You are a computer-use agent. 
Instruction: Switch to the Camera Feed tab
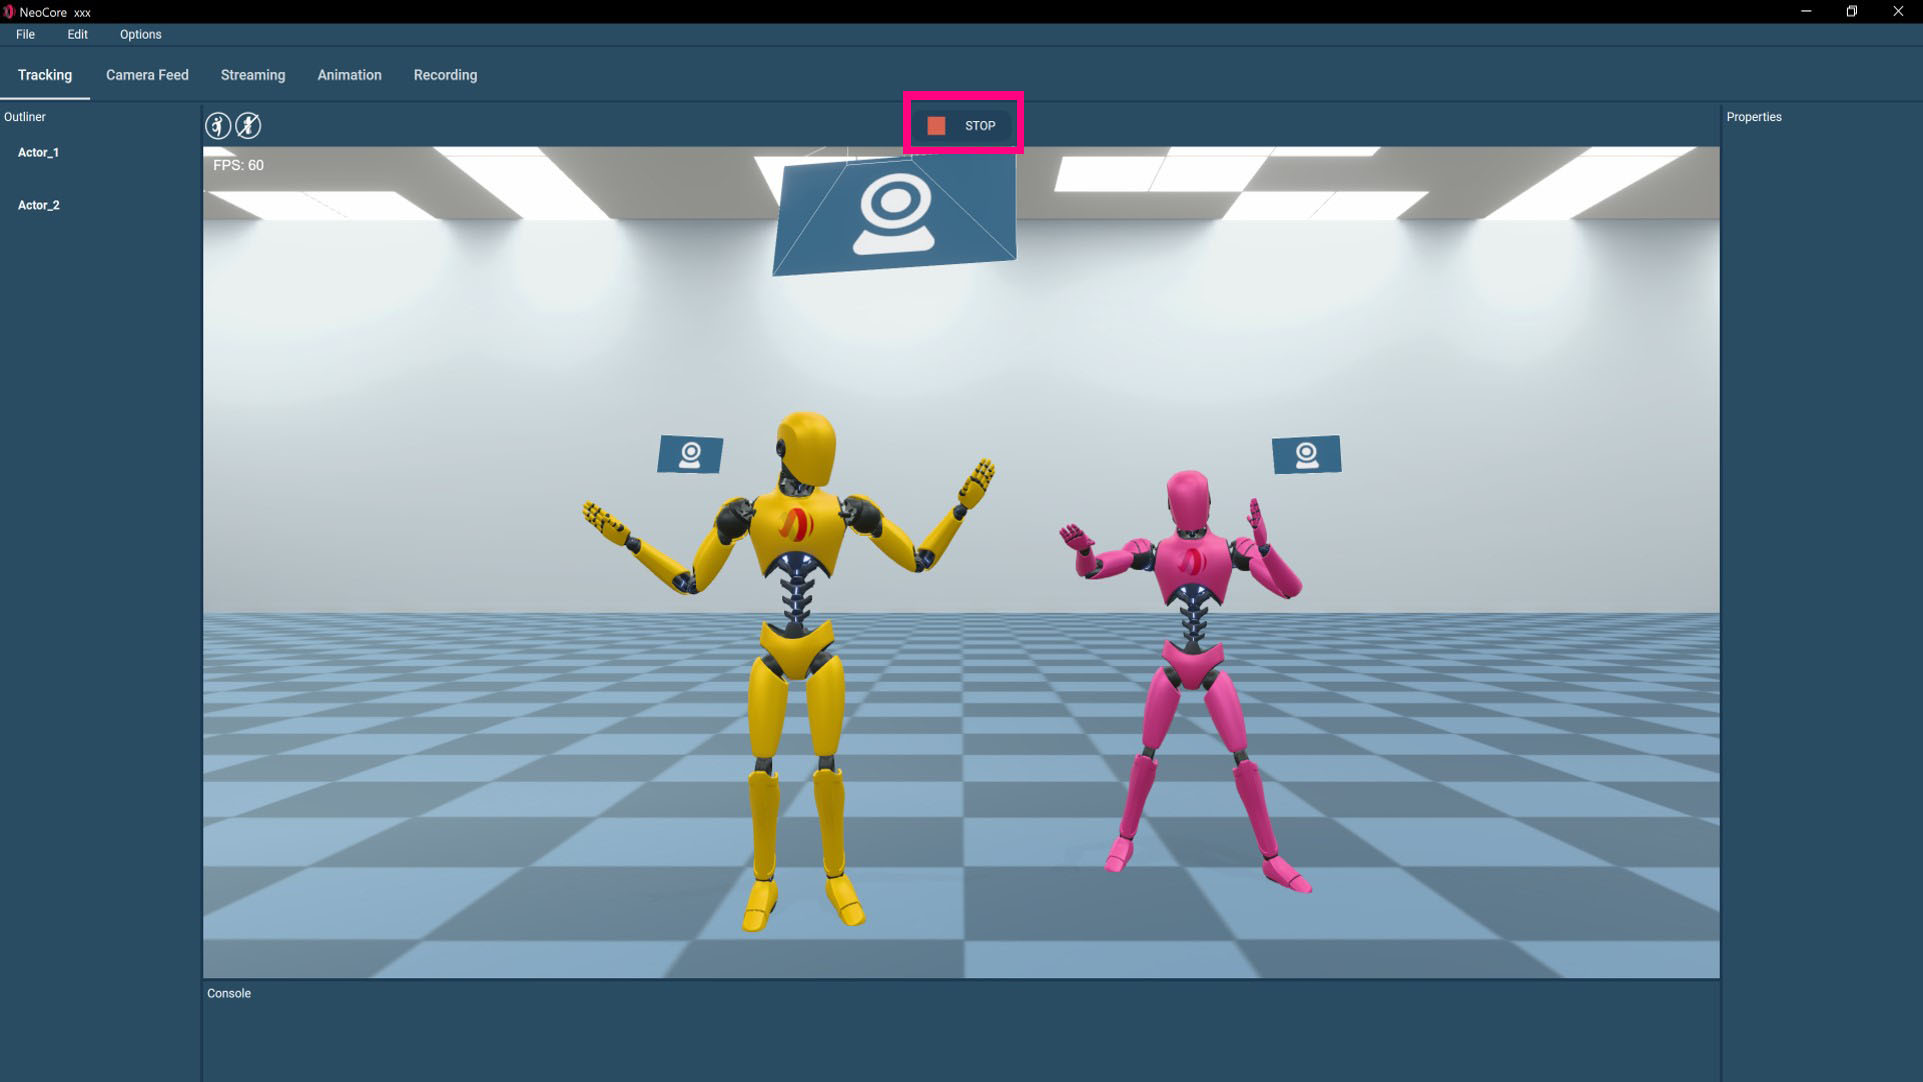pyautogui.click(x=147, y=75)
